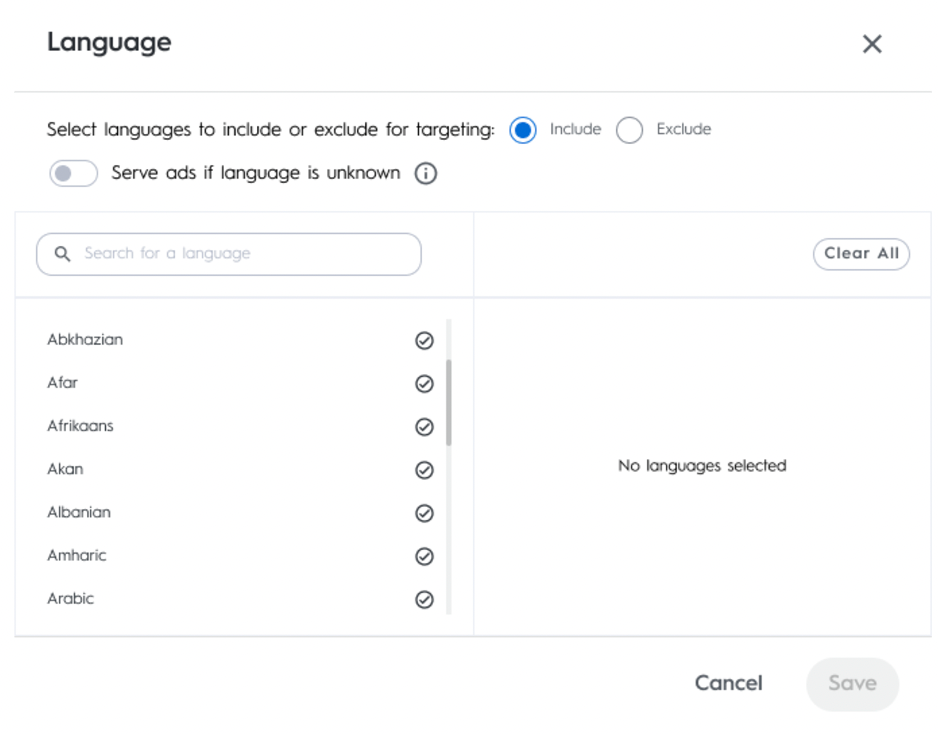The image size is (938, 734).
Task: Select Amharic using its checkmark icon
Action: tap(424, 556)
